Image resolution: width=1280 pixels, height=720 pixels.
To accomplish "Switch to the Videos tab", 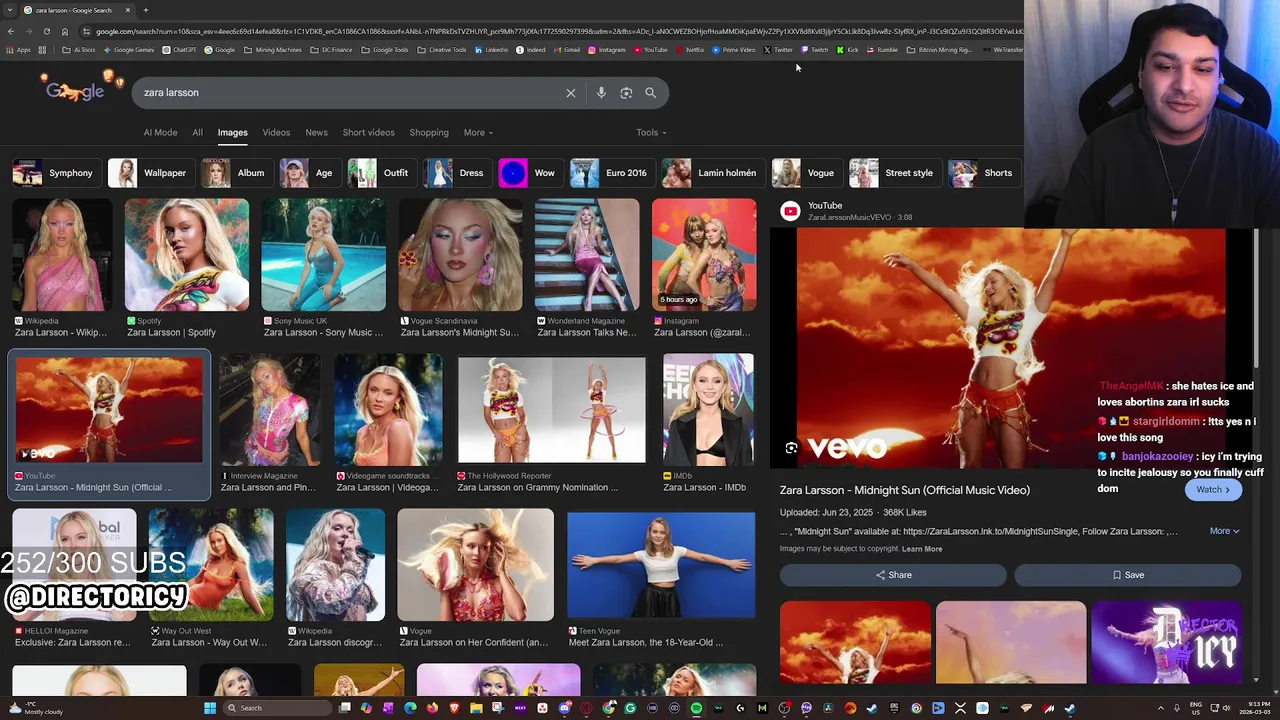I will pos(276,132).
